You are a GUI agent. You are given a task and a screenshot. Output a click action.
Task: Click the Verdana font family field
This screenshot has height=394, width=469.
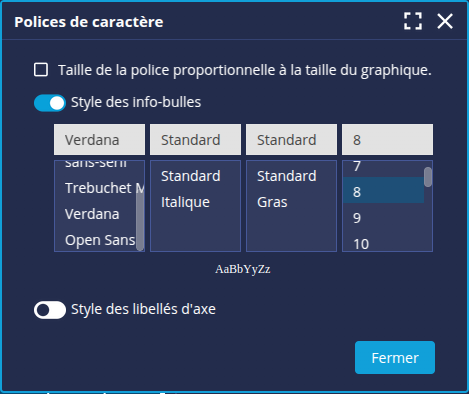pos(99,140)
